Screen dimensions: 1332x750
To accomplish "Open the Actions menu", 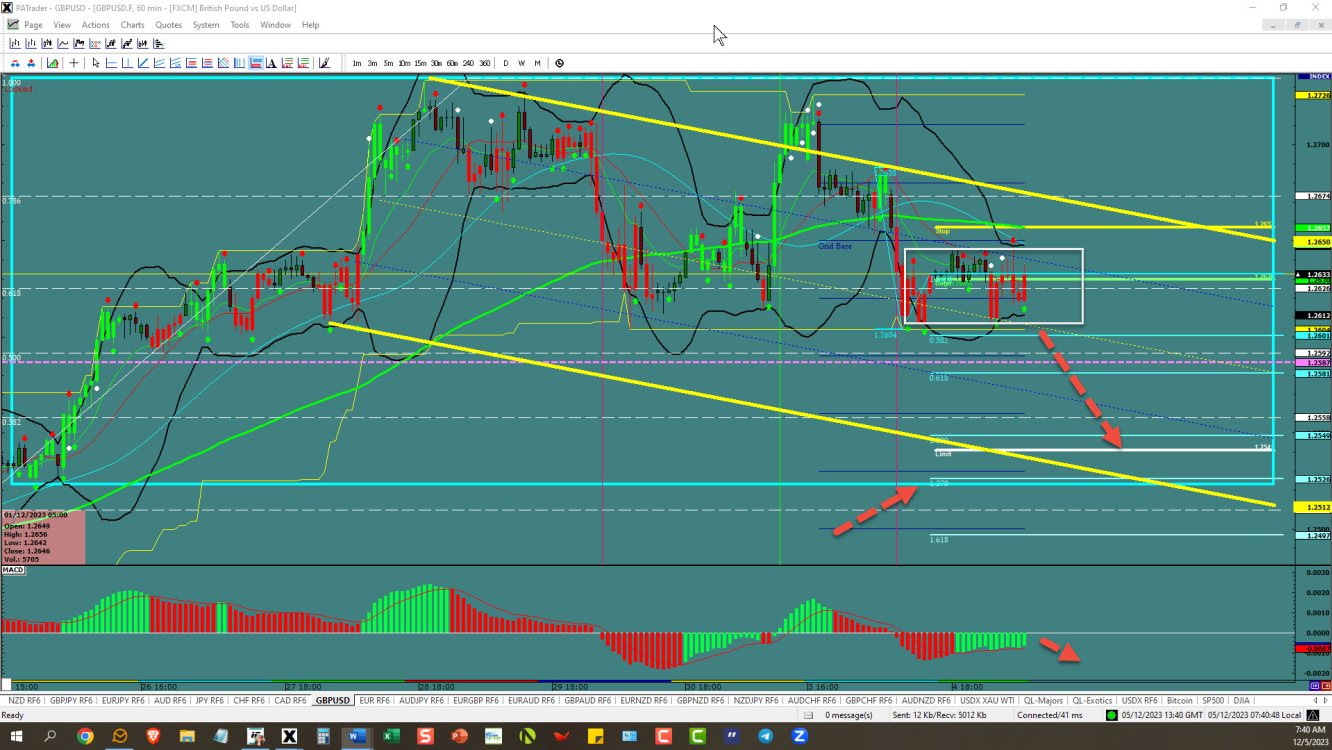I will pyautogui.click(x=96, y=25).
